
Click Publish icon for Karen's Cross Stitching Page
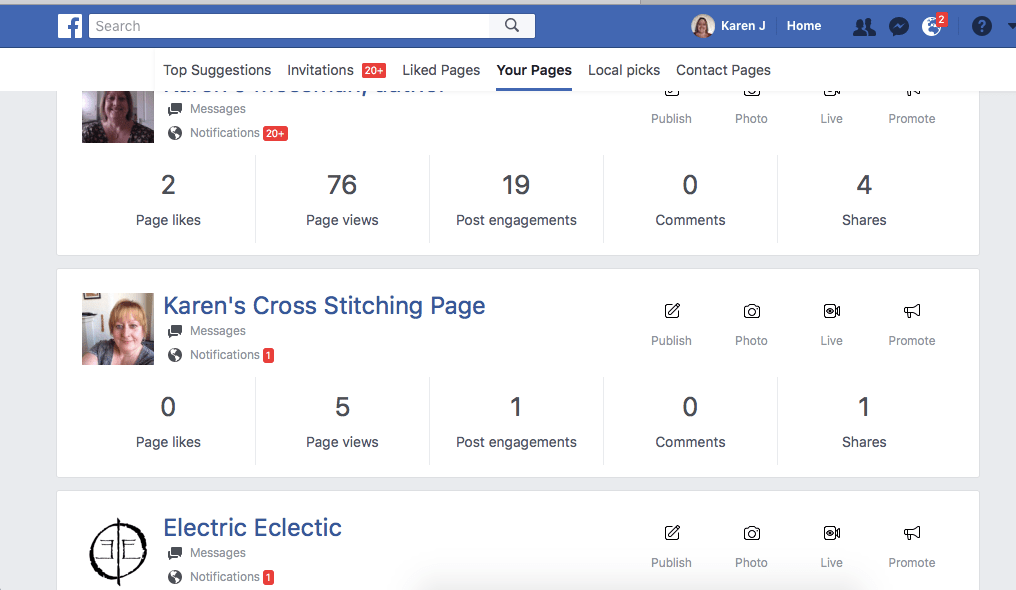click(671, 312)
